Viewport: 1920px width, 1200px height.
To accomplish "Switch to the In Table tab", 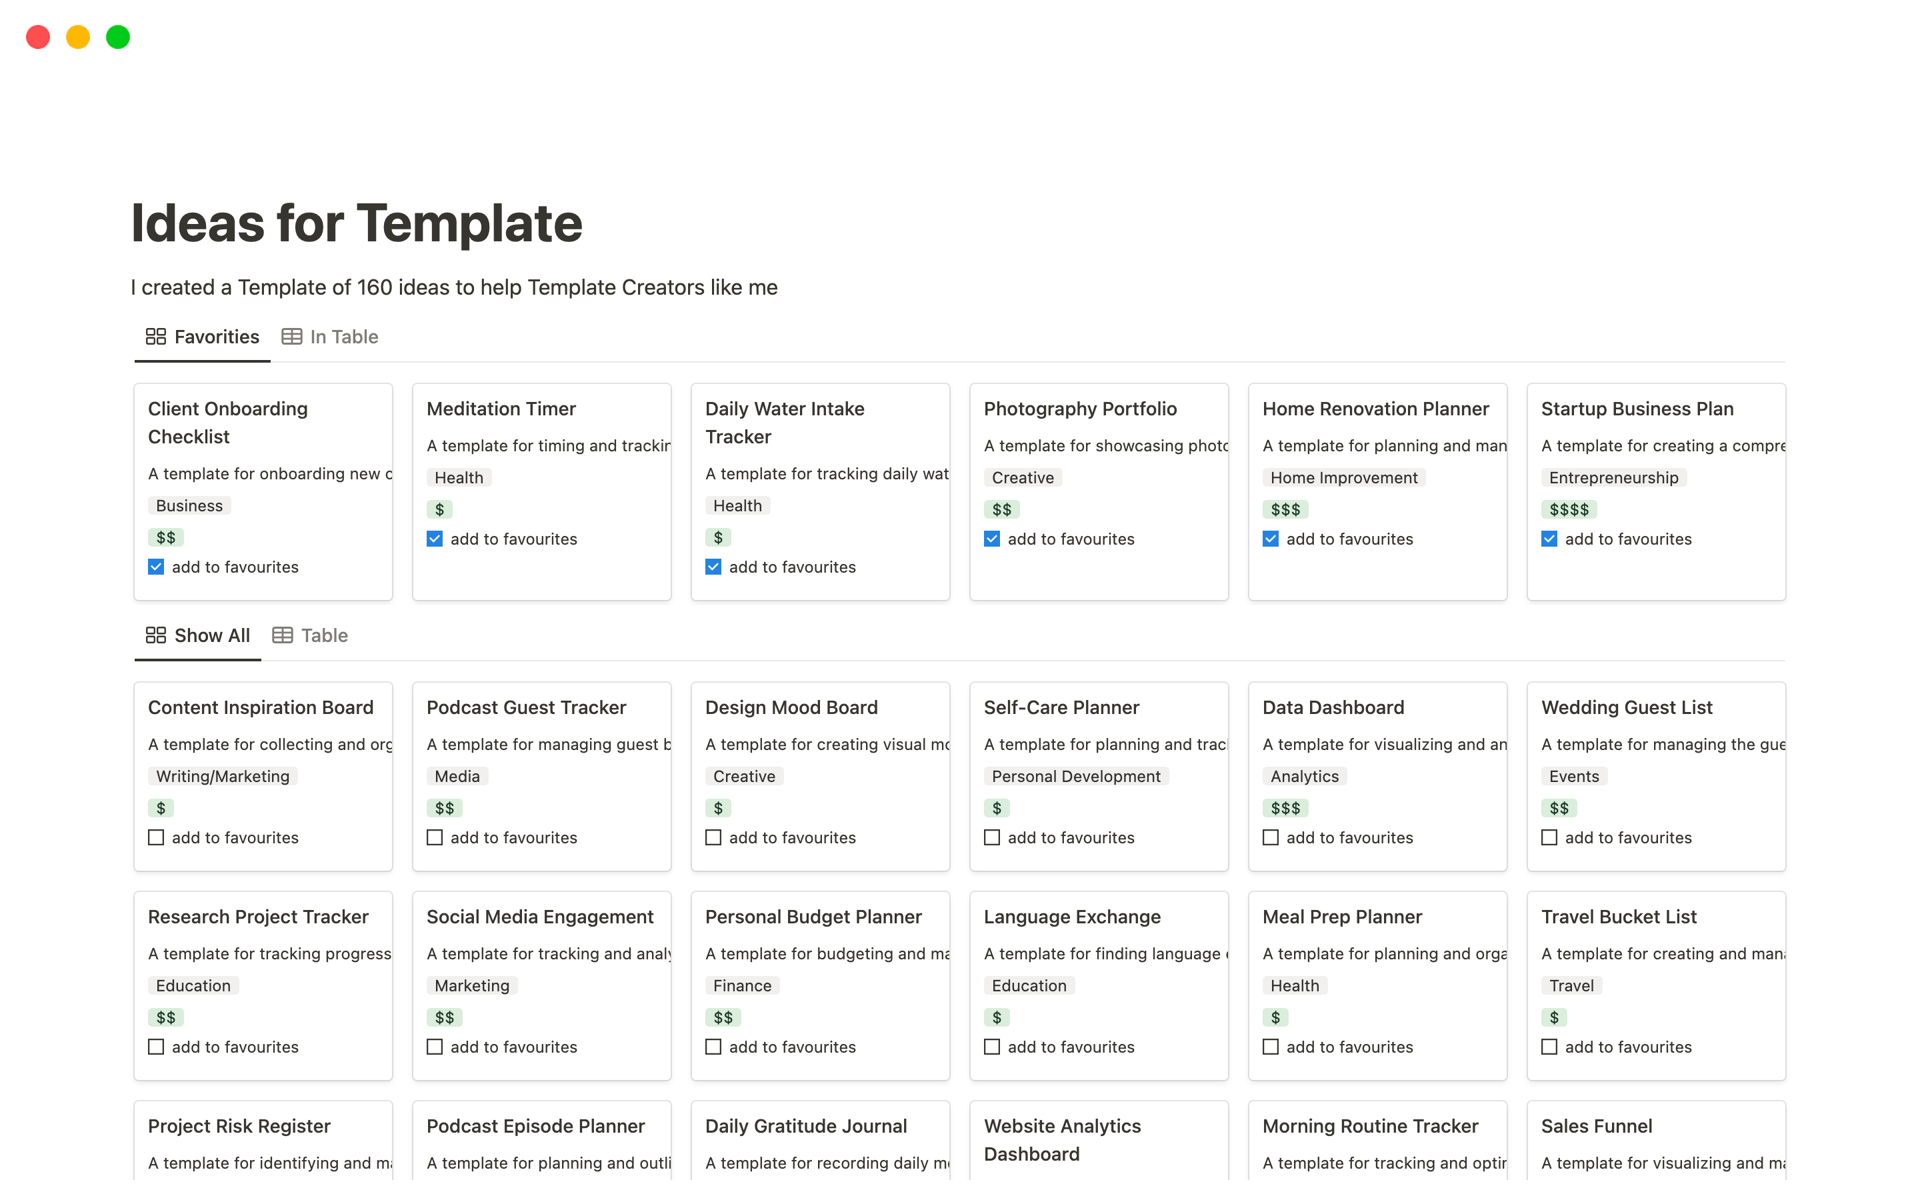I will (343, 336).
